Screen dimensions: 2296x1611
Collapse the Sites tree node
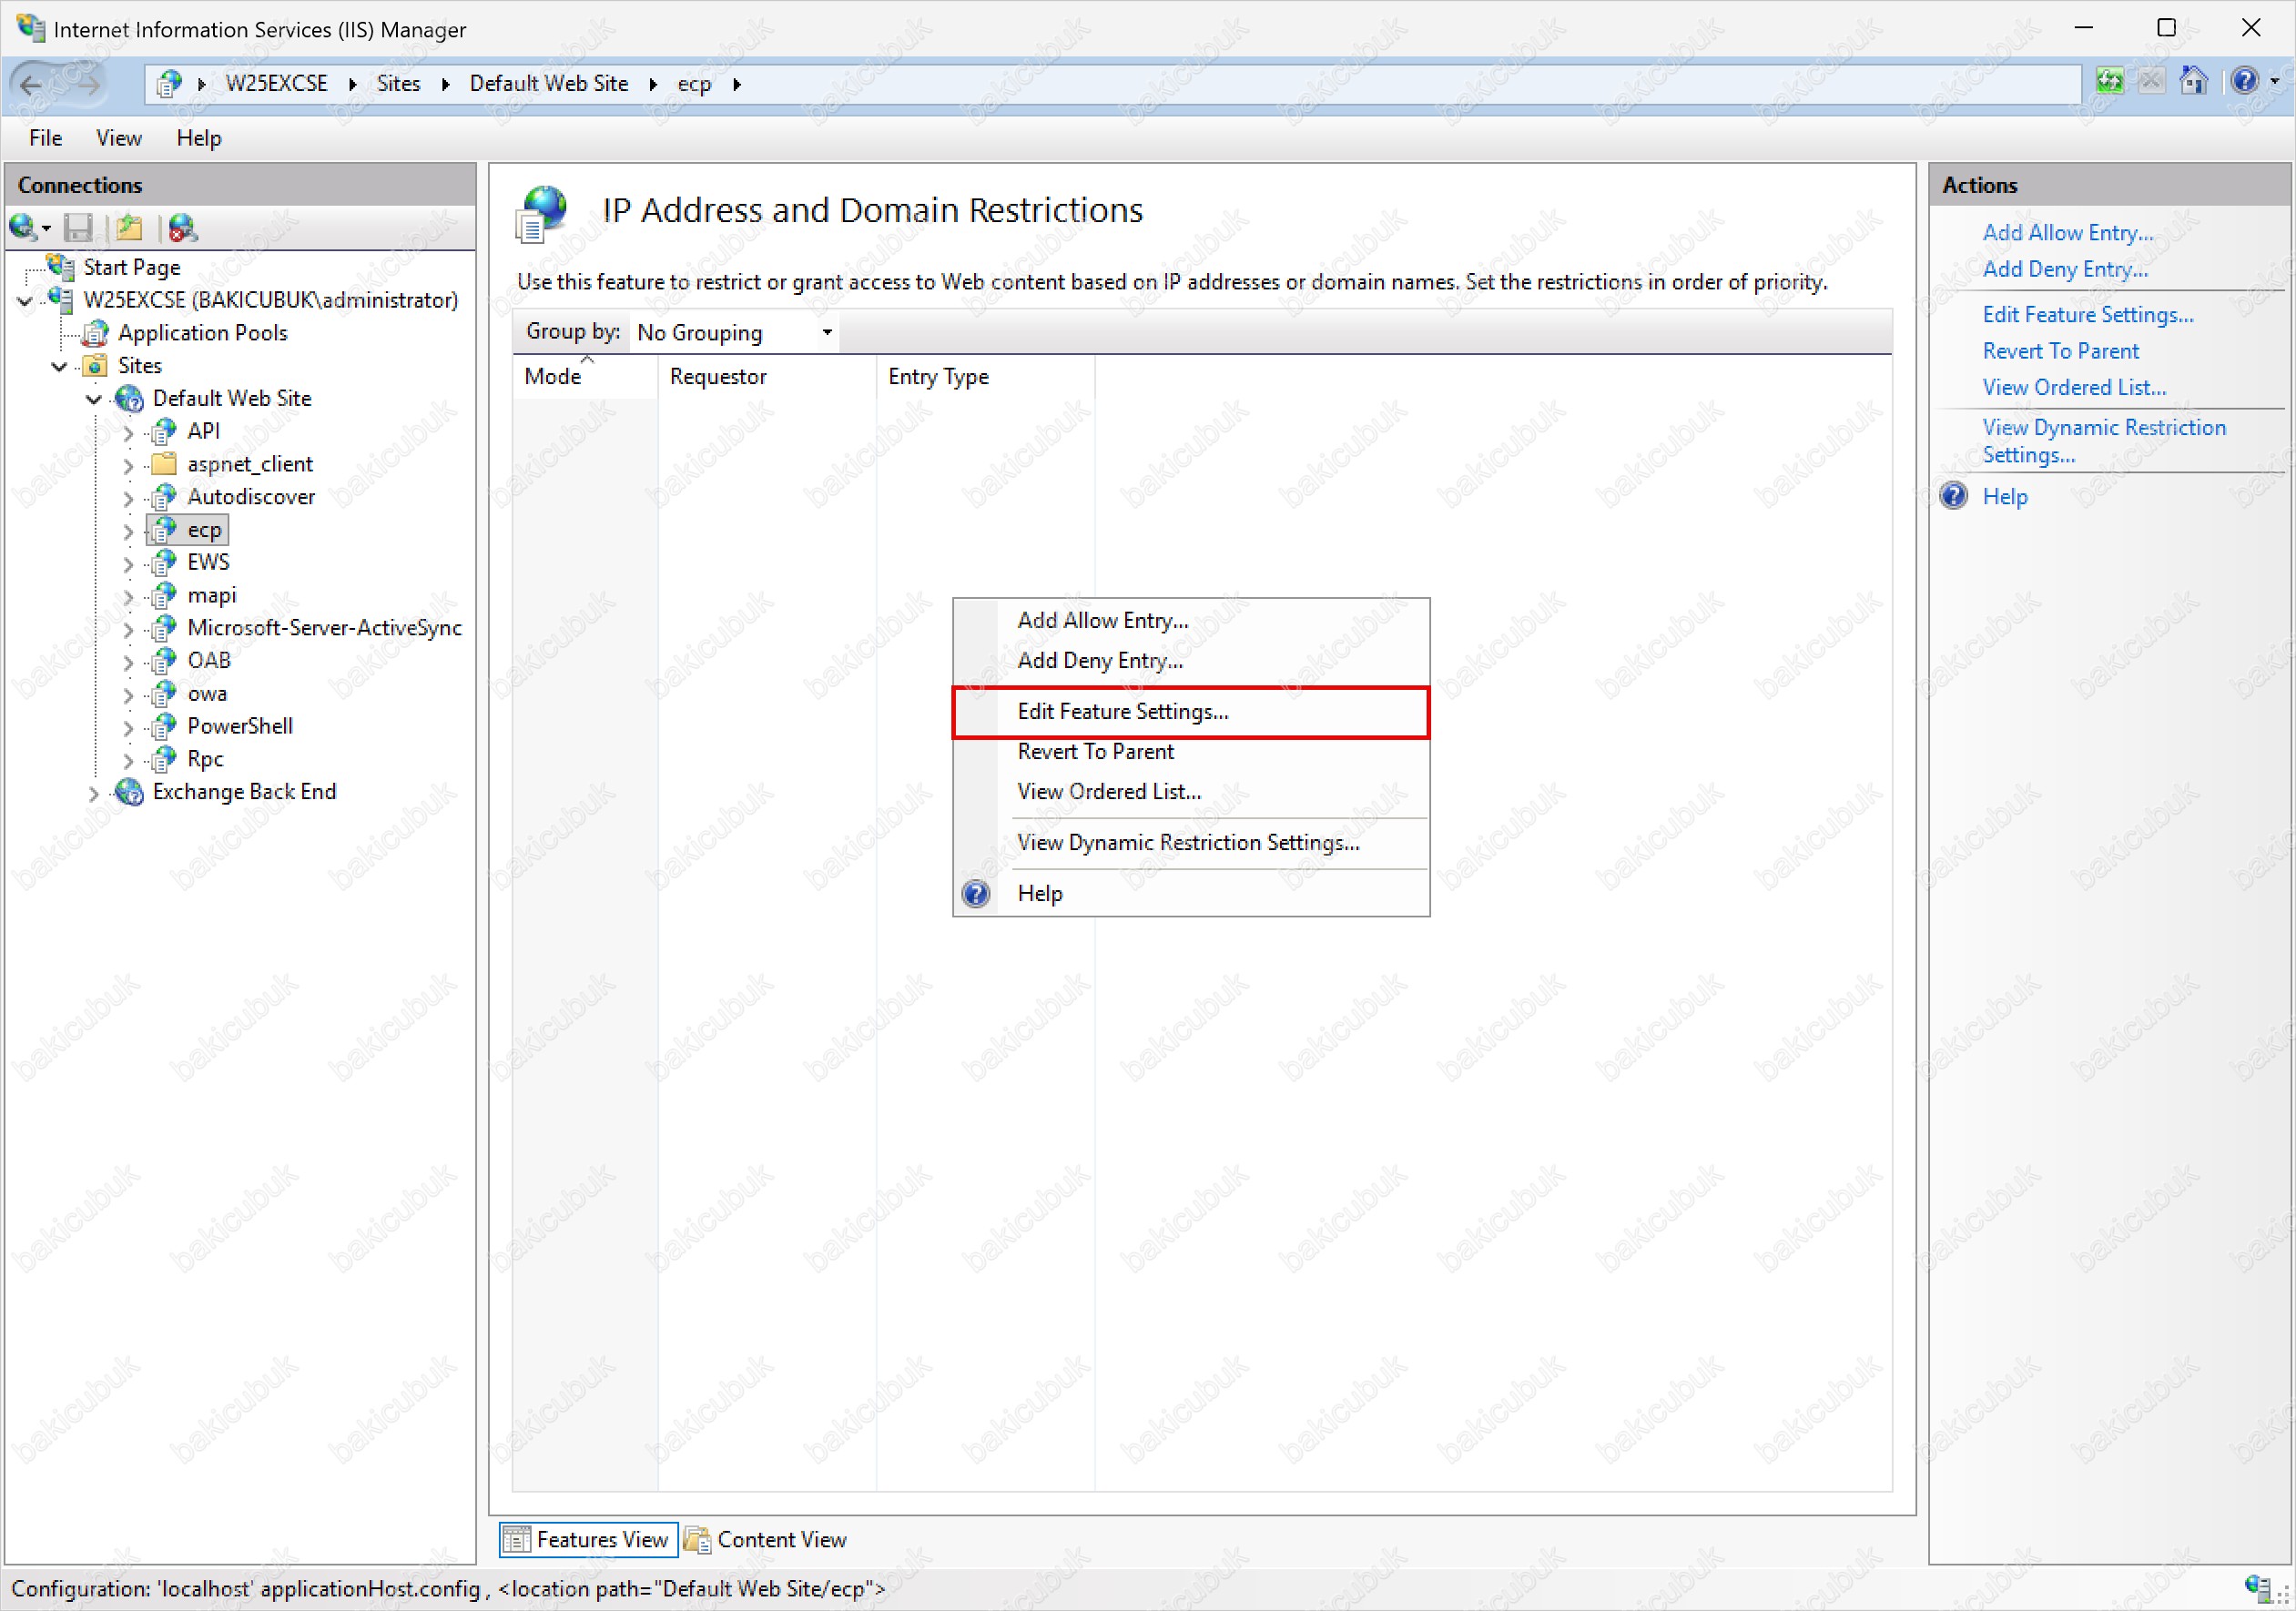pos(60,366)
